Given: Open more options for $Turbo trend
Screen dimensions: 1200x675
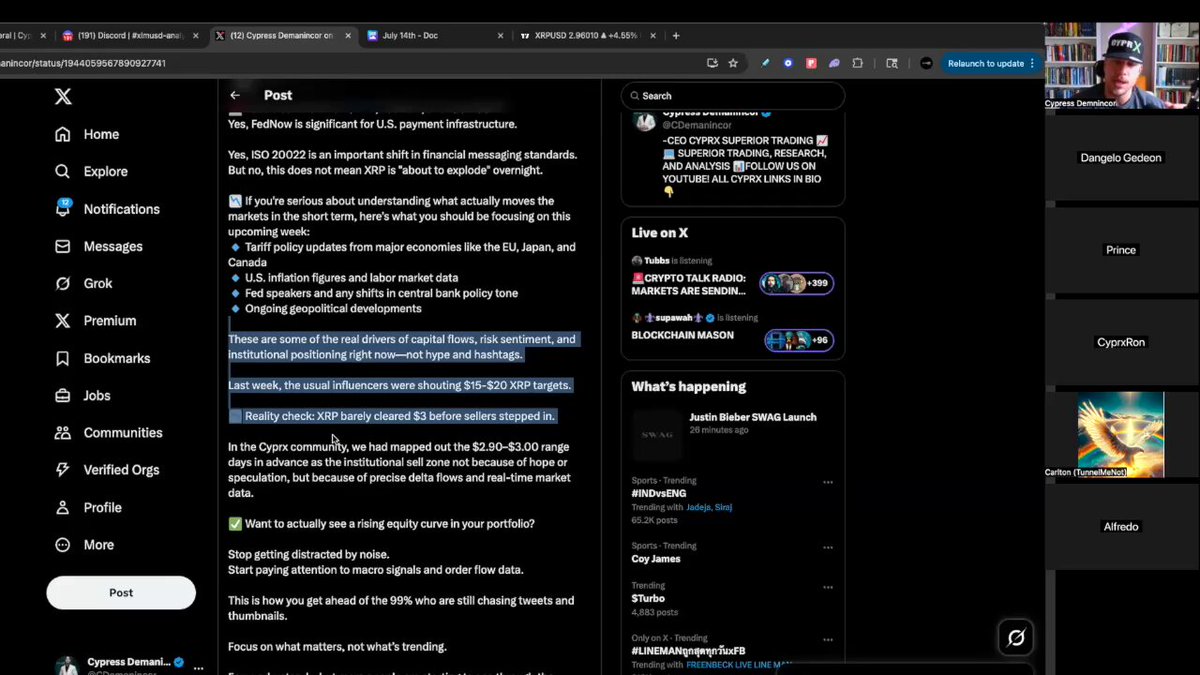Looking at the screenshot, I should pos(828,586).
